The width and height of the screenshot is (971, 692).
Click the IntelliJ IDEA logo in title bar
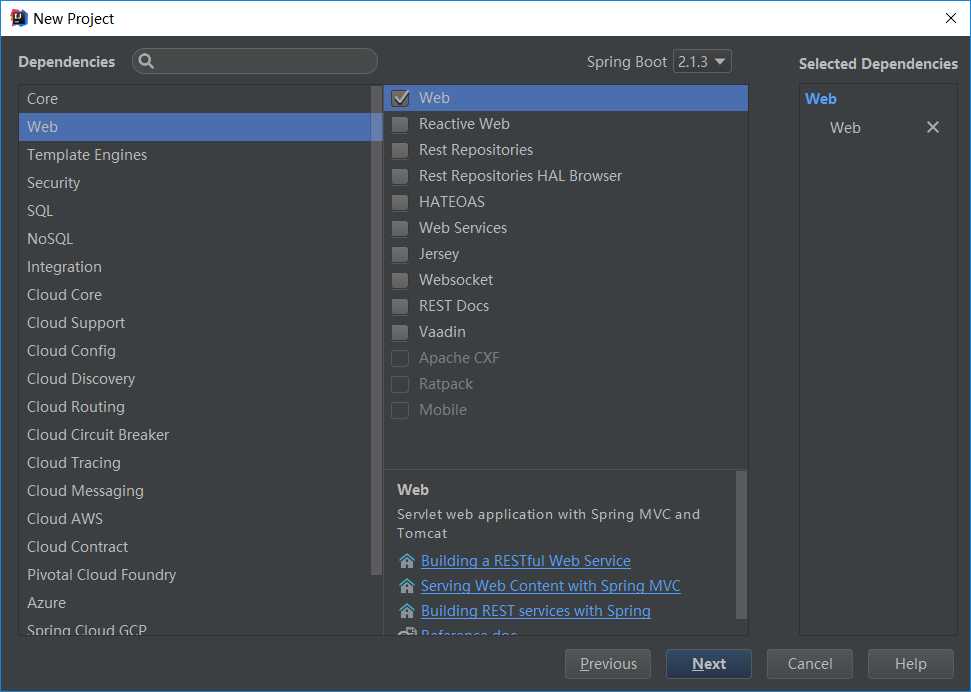click(19, 18)
